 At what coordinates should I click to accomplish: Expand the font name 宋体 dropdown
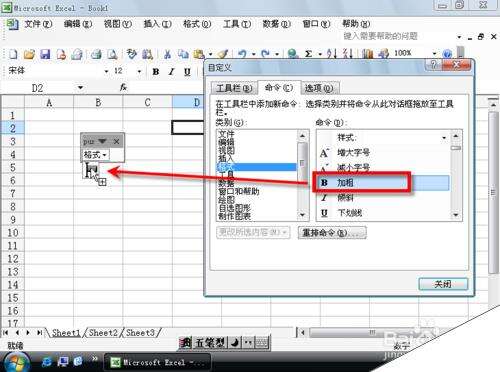(x=106, y=71)
